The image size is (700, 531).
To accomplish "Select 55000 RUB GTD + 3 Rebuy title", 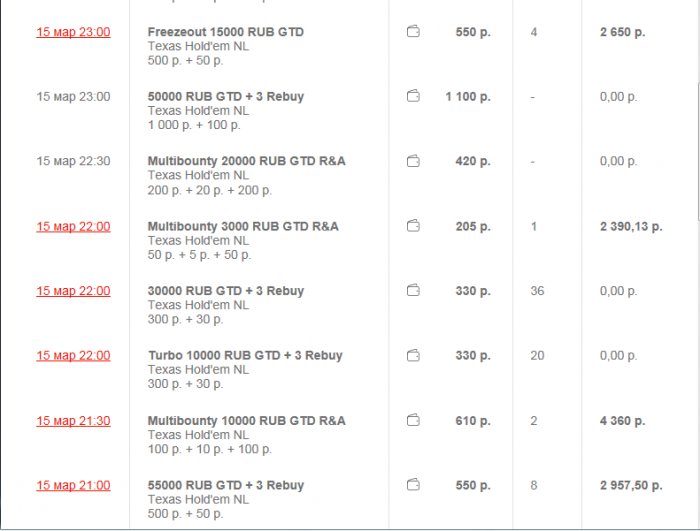I will [225, 485].
